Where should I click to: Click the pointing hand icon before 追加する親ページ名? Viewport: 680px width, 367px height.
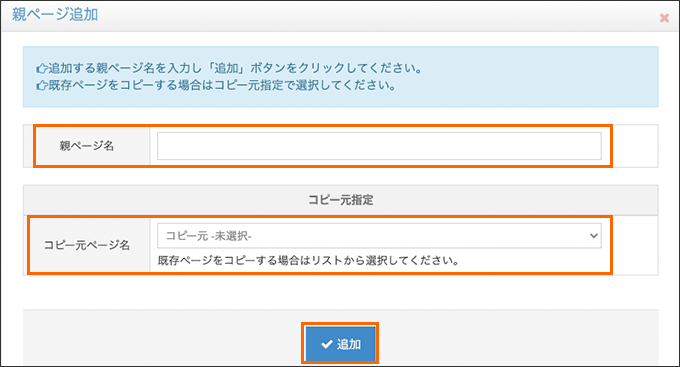pyautogui.click(x=42, y=69)
